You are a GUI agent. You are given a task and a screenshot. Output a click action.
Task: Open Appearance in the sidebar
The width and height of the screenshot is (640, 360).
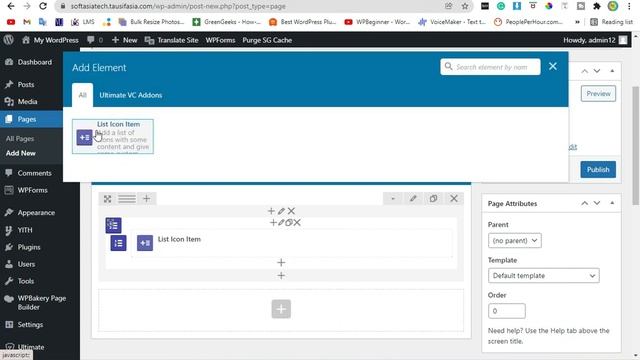tap(36, 213)
